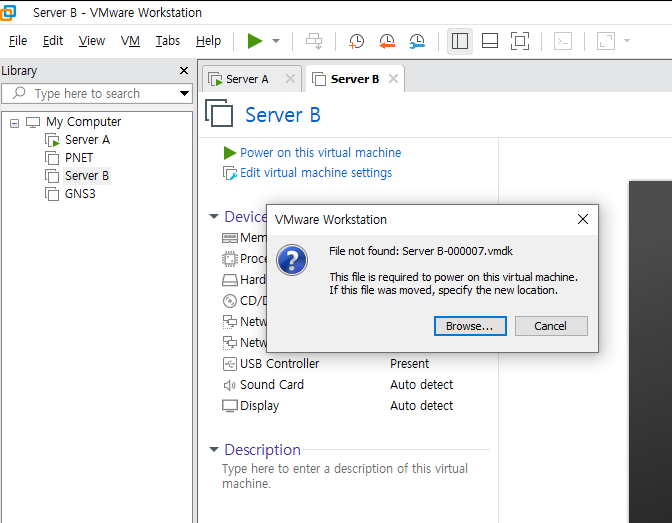Select Server B in the library tree
The width and height of the screenshot is (672, 523).
(87, 176)
